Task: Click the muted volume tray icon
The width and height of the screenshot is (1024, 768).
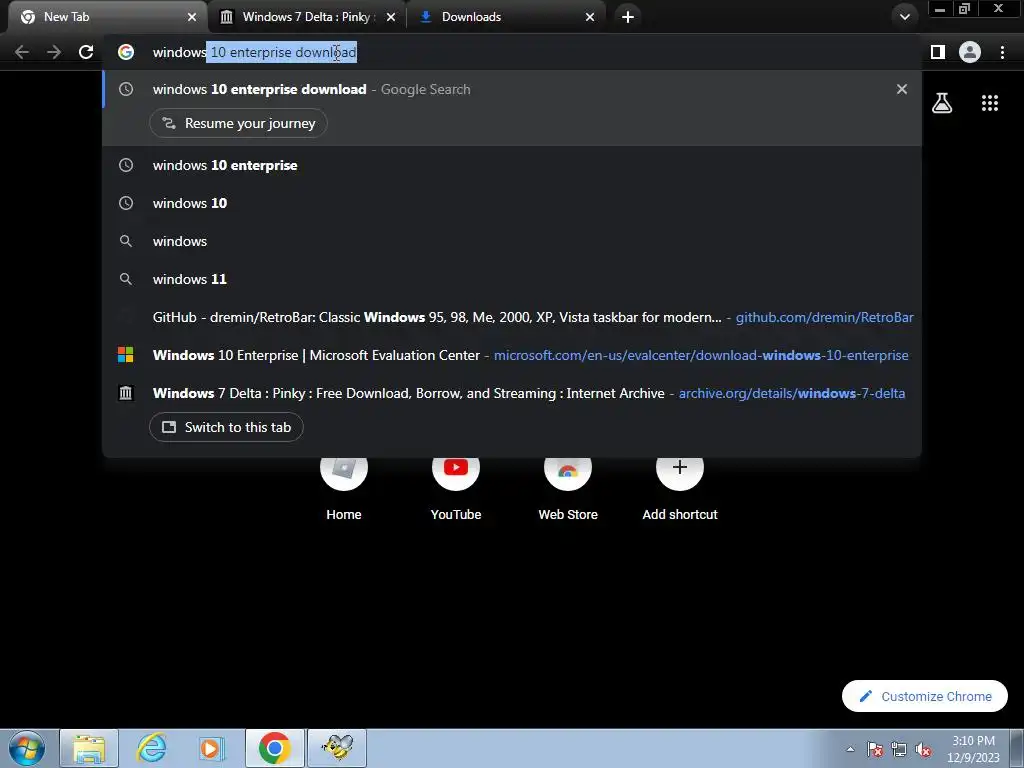Action: coord(923,749)
